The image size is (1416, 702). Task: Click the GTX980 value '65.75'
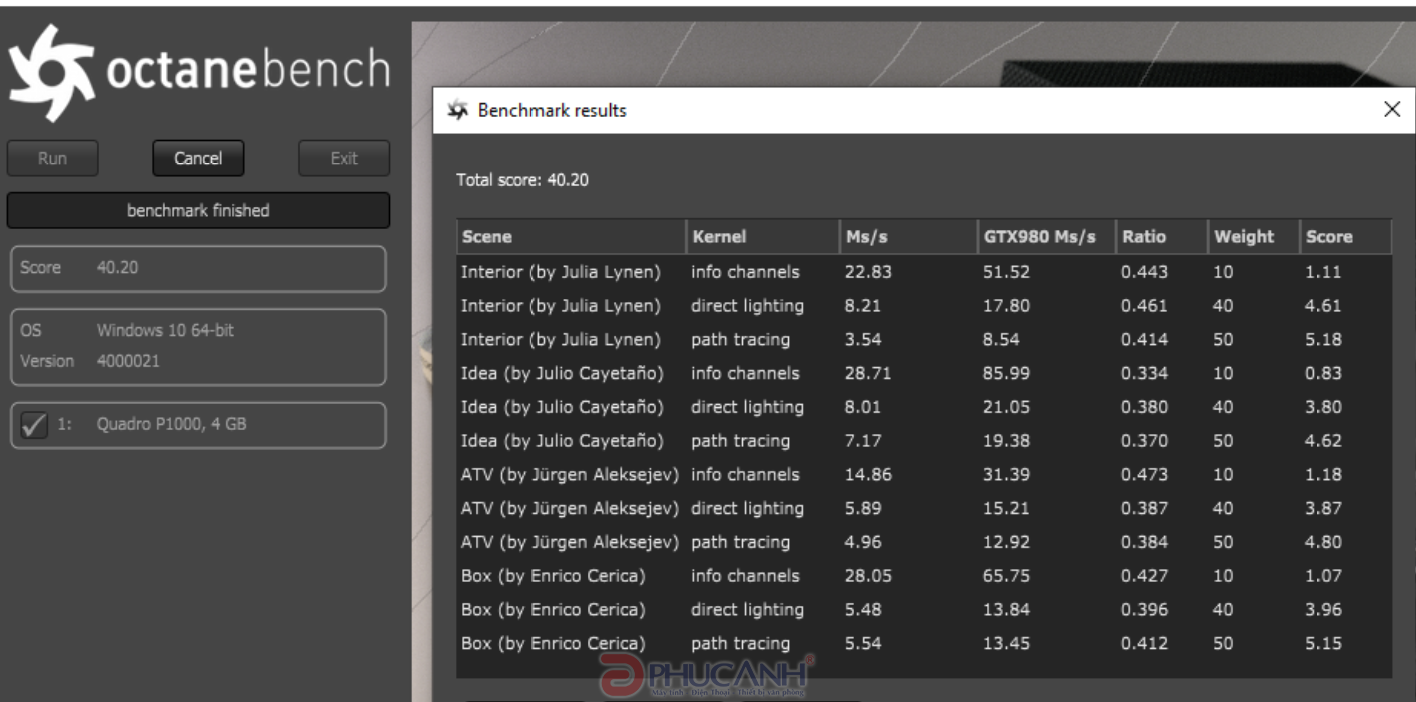(x=1006, y=576)
